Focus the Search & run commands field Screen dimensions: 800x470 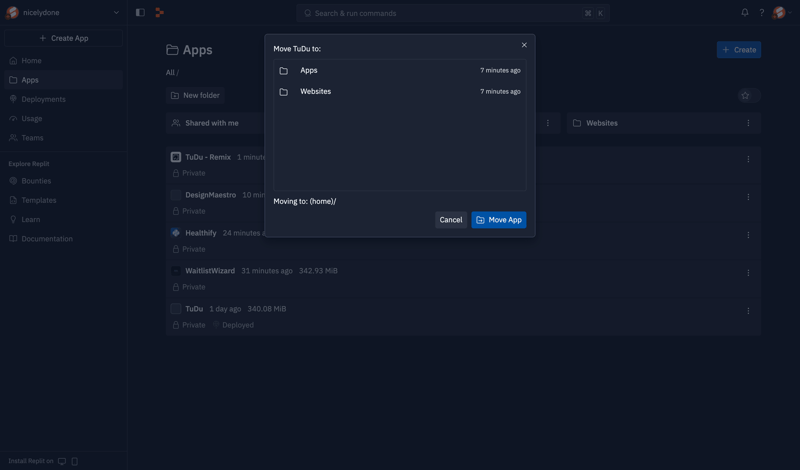click(453, 13)
